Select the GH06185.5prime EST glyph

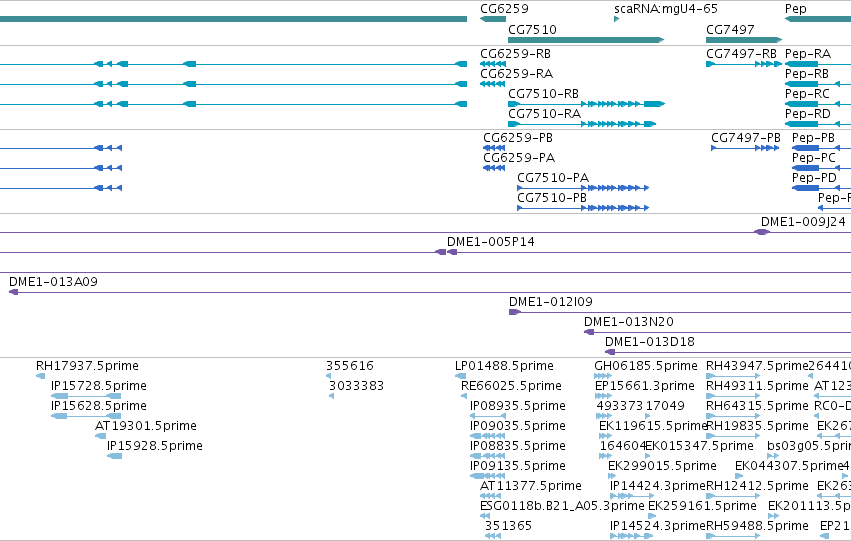pyautogui.click(x=603, y=375)
